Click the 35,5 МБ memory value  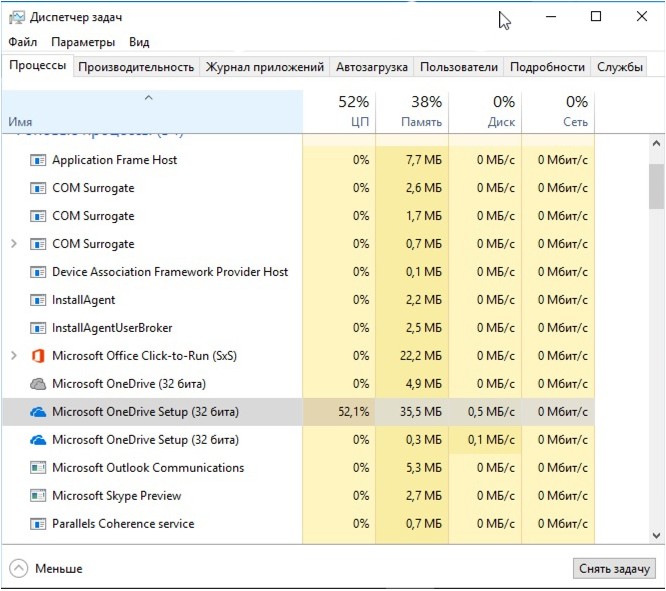[420, 412]
